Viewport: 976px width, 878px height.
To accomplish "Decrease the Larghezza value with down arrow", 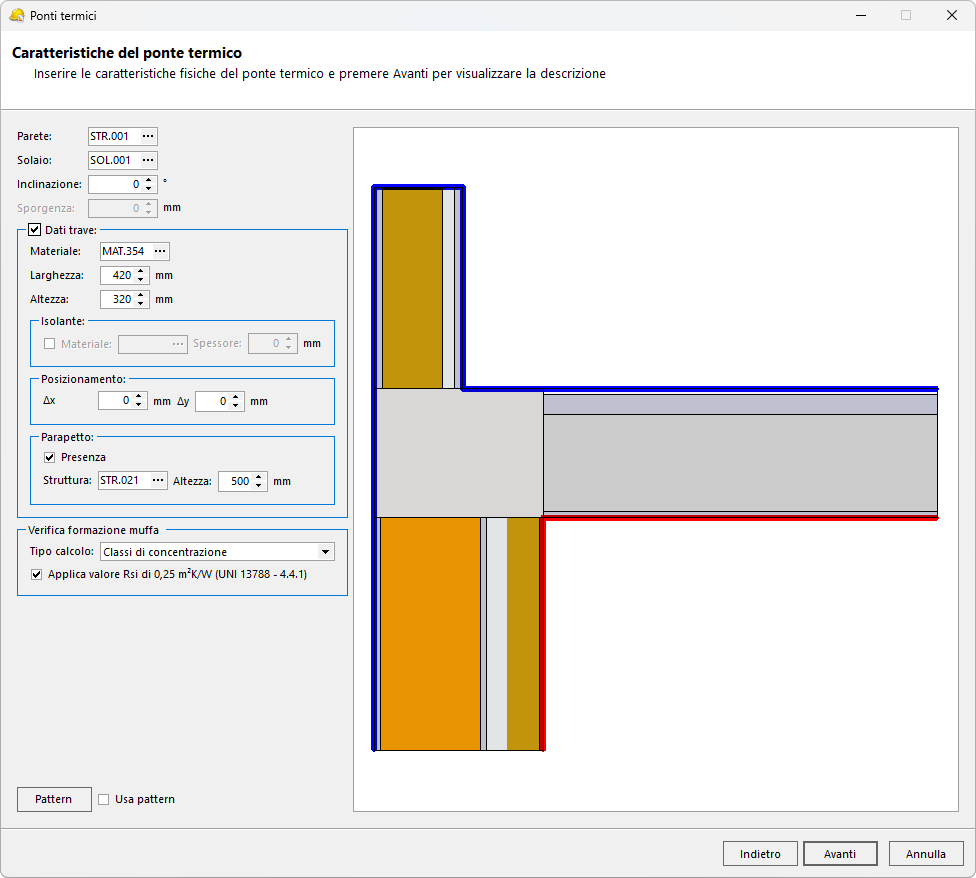I will [x=141, y=279].
